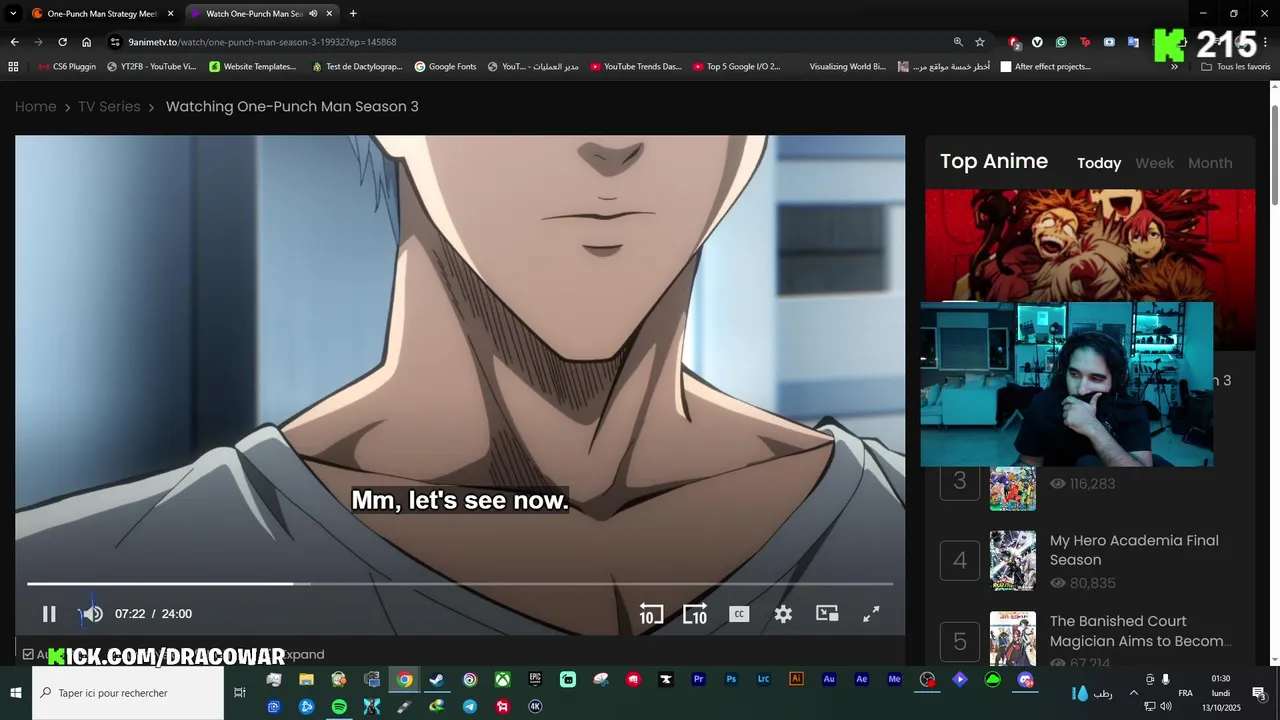Open the Windows Start menu

pos(16,692)
